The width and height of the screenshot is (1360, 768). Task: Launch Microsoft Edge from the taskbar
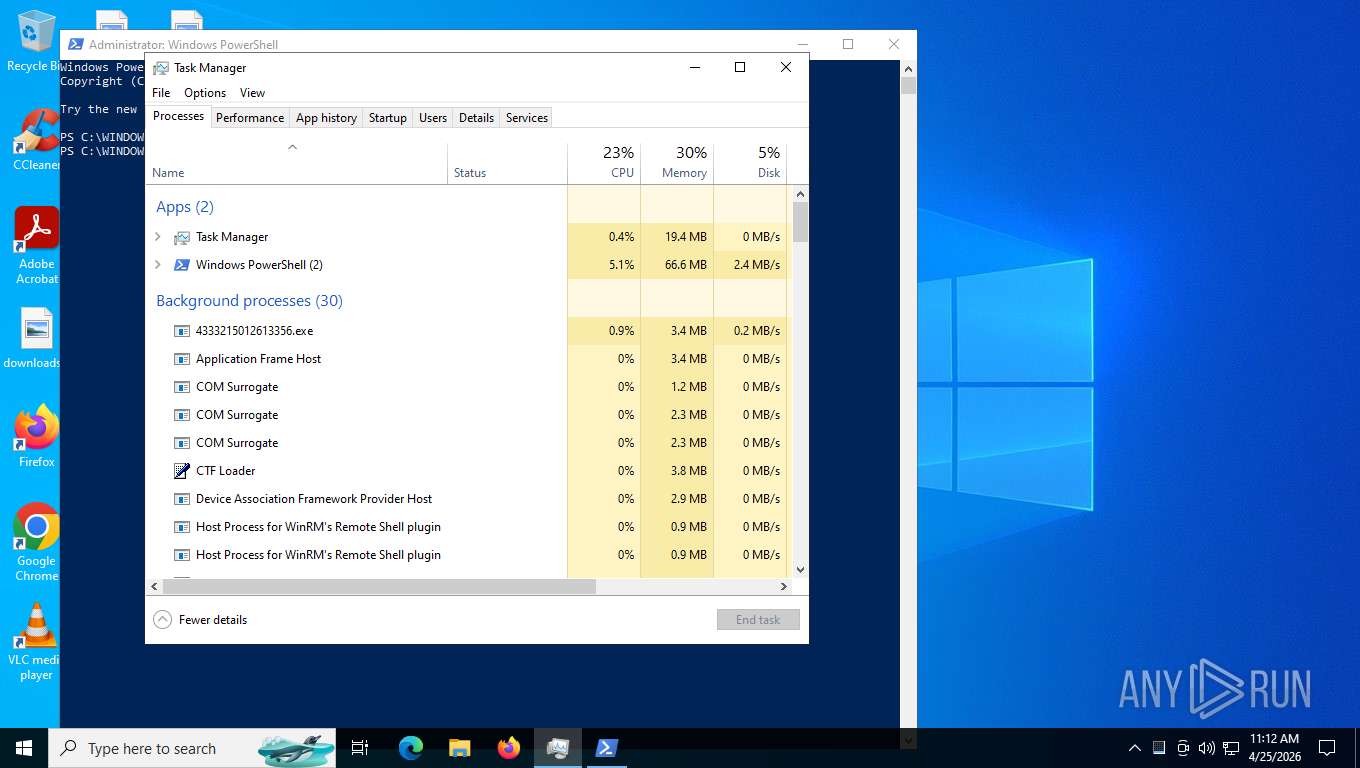(x=410, y=748)
